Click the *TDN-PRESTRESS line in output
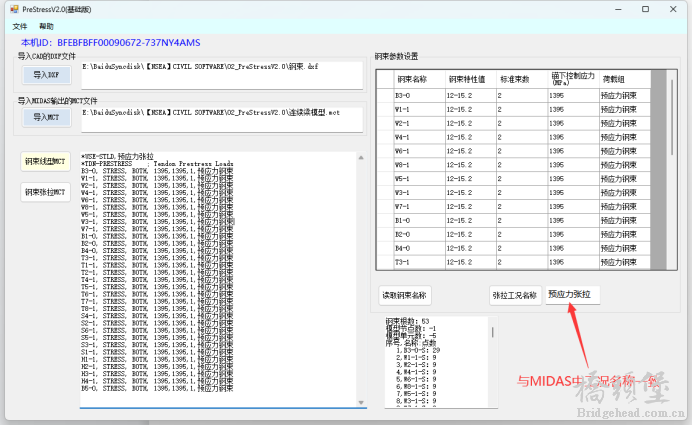Viewport: 692px width, 425px height. (x=157, y=164)
